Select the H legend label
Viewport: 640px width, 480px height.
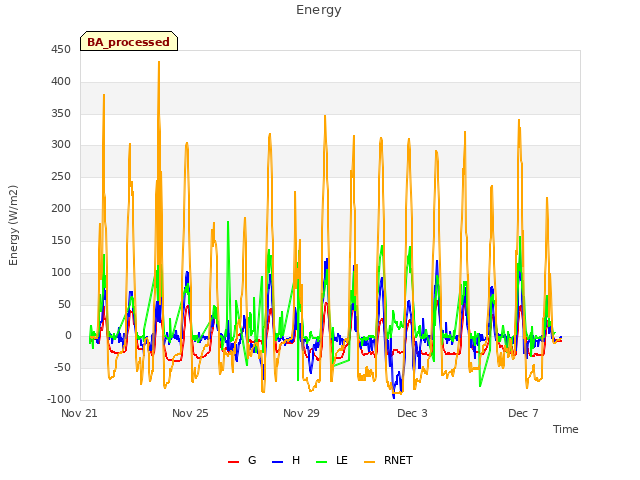(x=296, y=460)
